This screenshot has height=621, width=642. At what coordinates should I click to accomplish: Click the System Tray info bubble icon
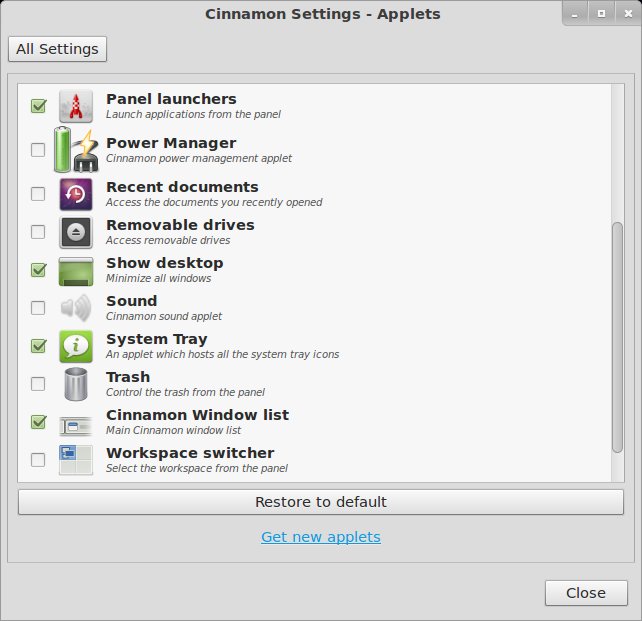pyautogui.click(x=76, y=346)
